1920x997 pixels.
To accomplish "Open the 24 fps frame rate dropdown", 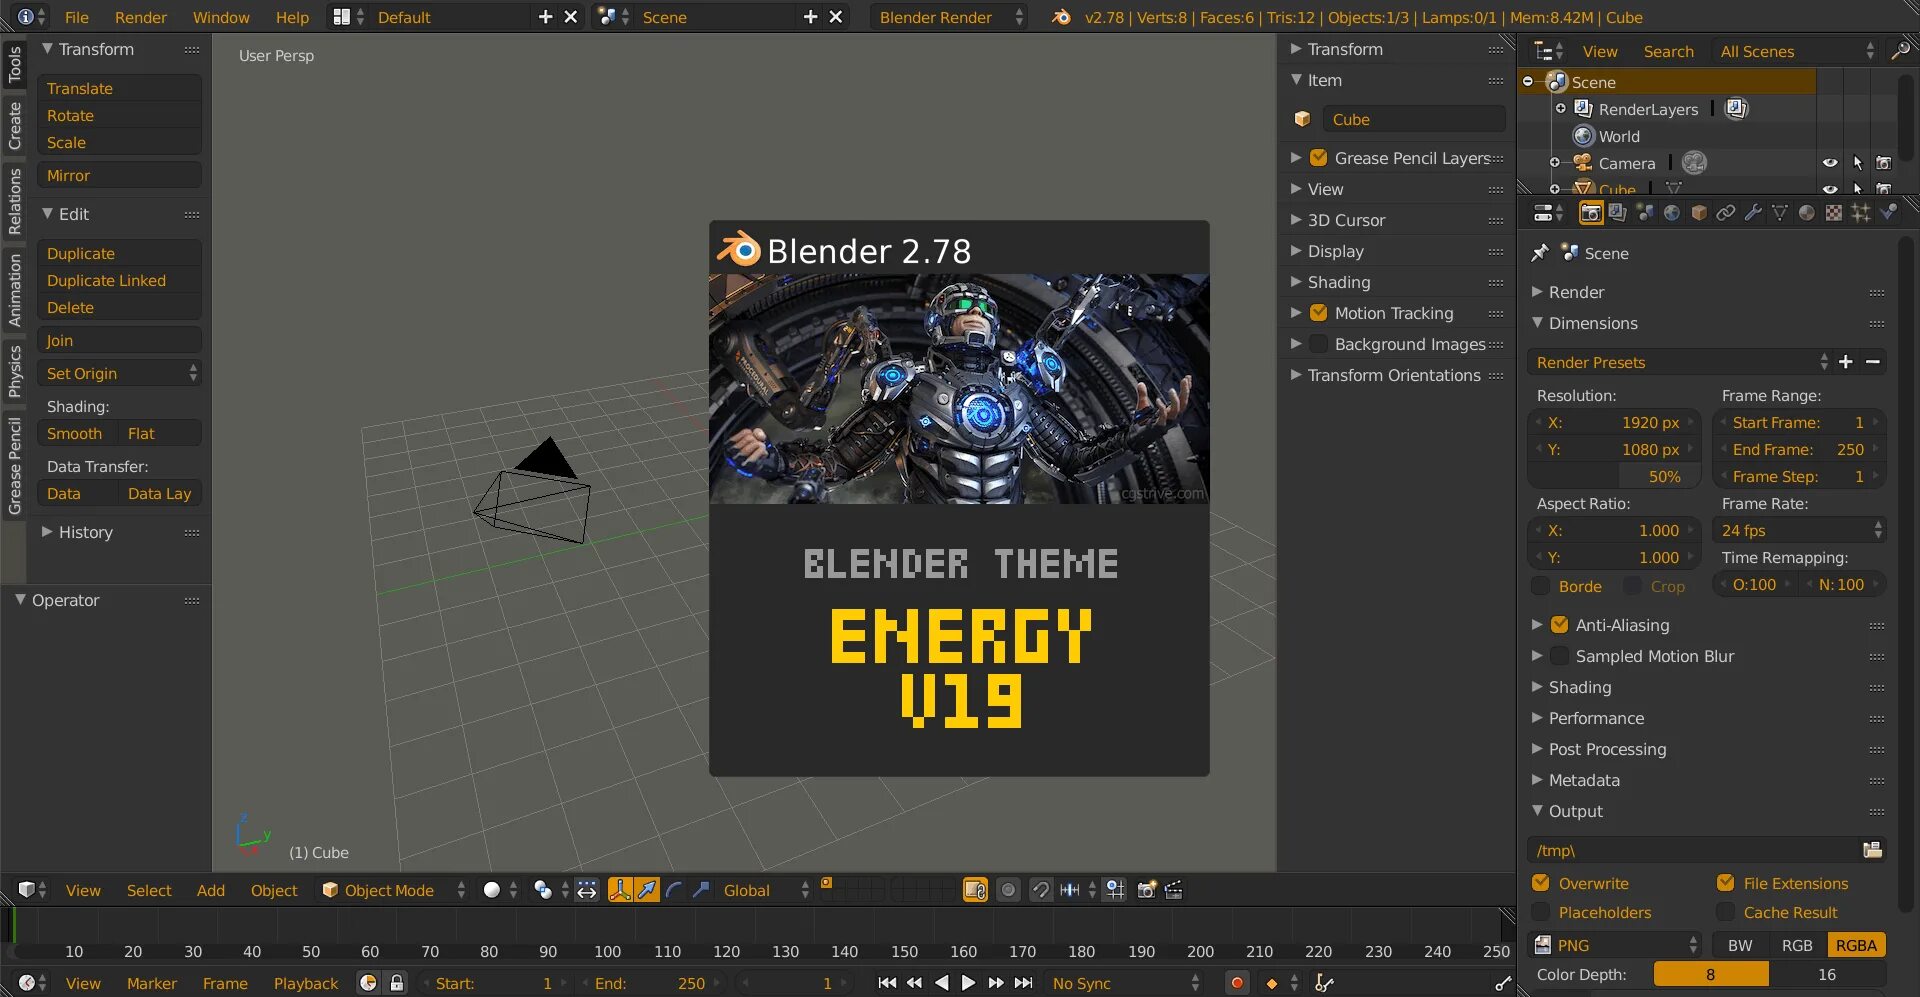I will coord(1800,530).
